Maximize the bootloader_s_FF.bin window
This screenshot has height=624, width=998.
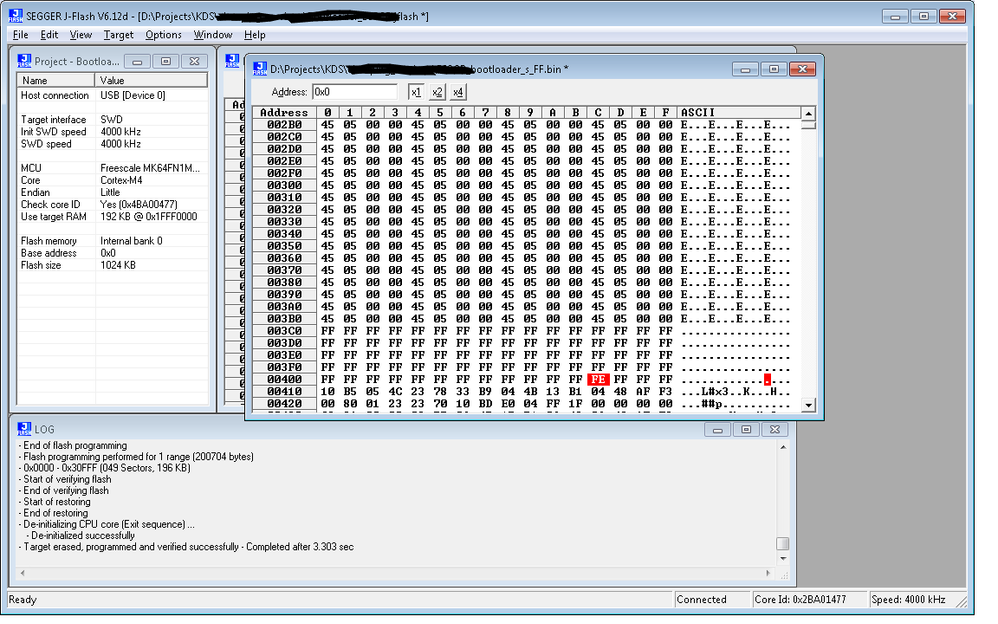coord(774,69)
